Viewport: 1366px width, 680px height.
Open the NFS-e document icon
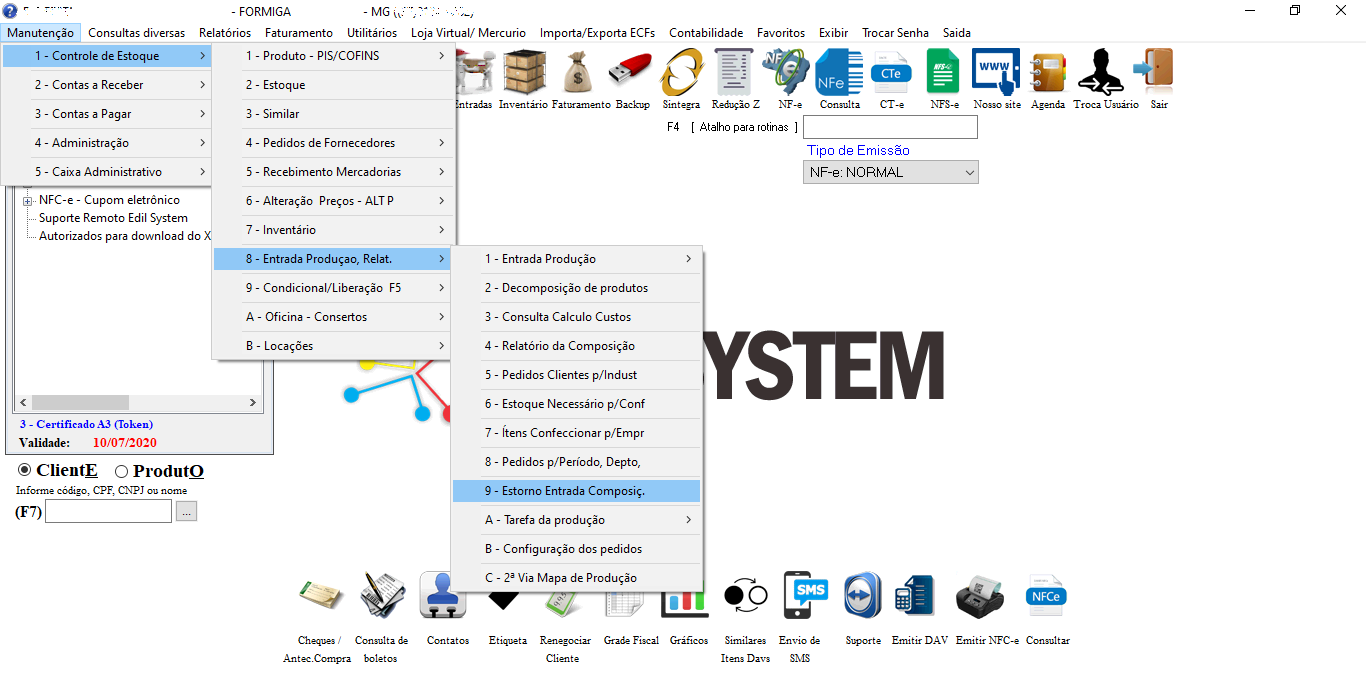click(x=943, y=74)
